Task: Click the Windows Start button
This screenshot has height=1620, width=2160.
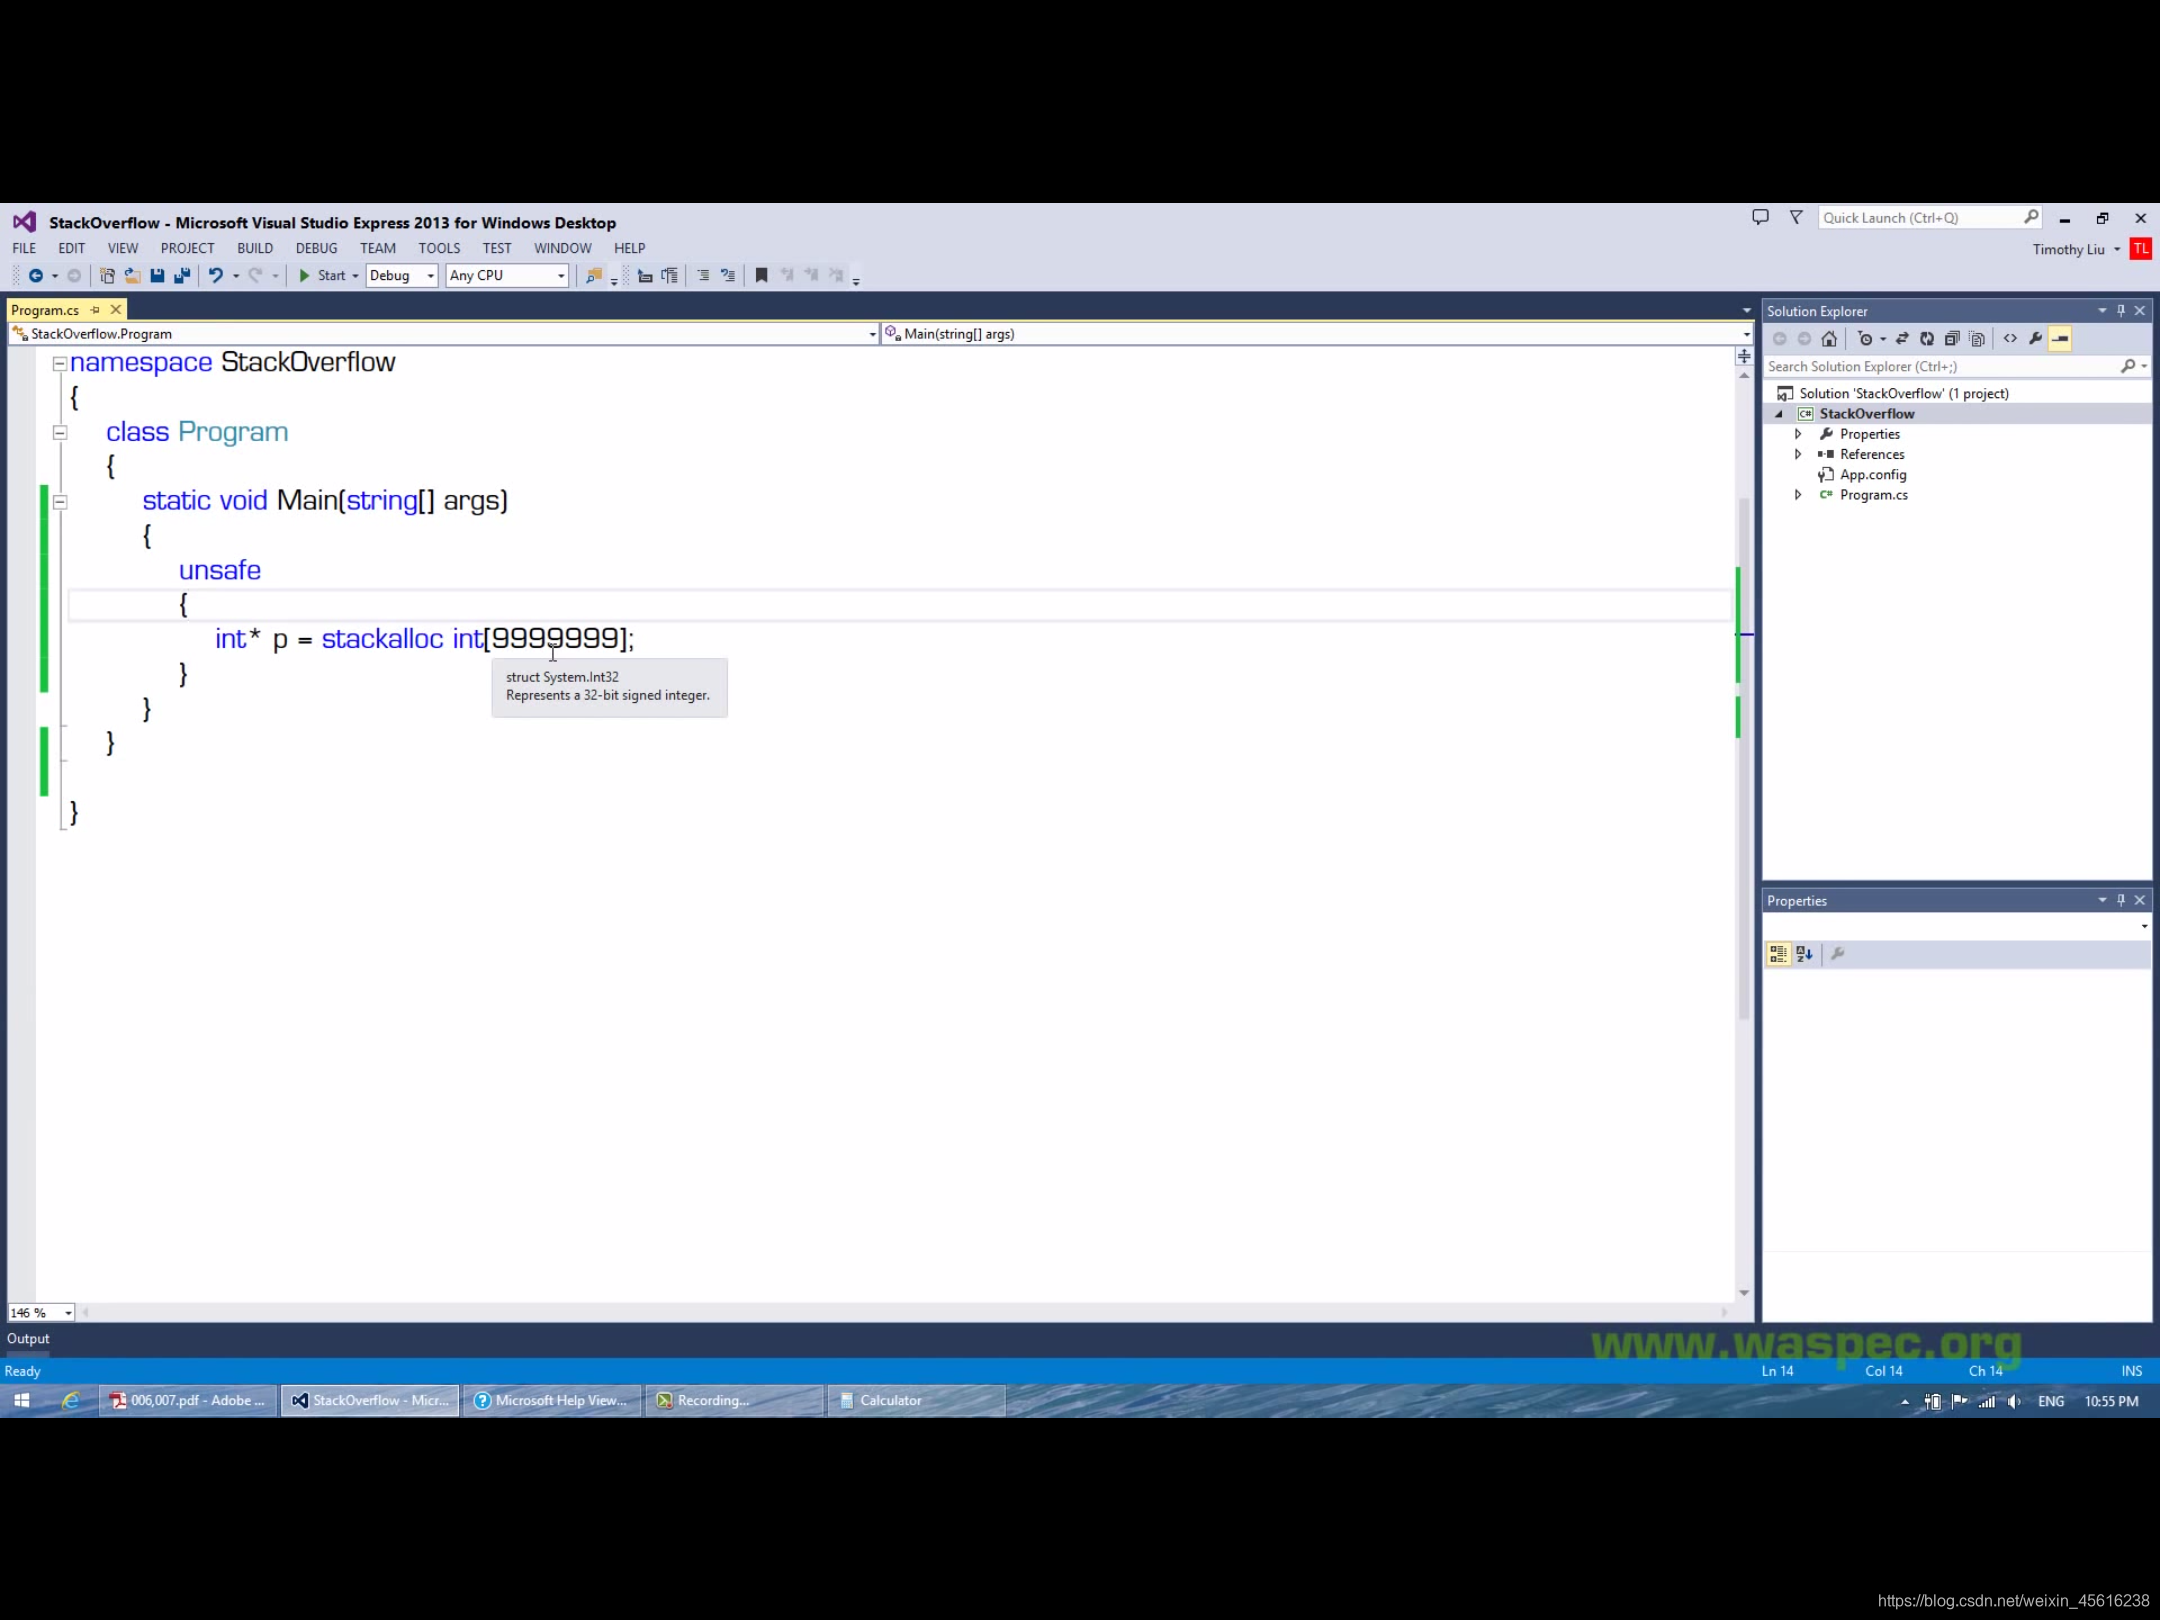Action: tap(21, 1401)
